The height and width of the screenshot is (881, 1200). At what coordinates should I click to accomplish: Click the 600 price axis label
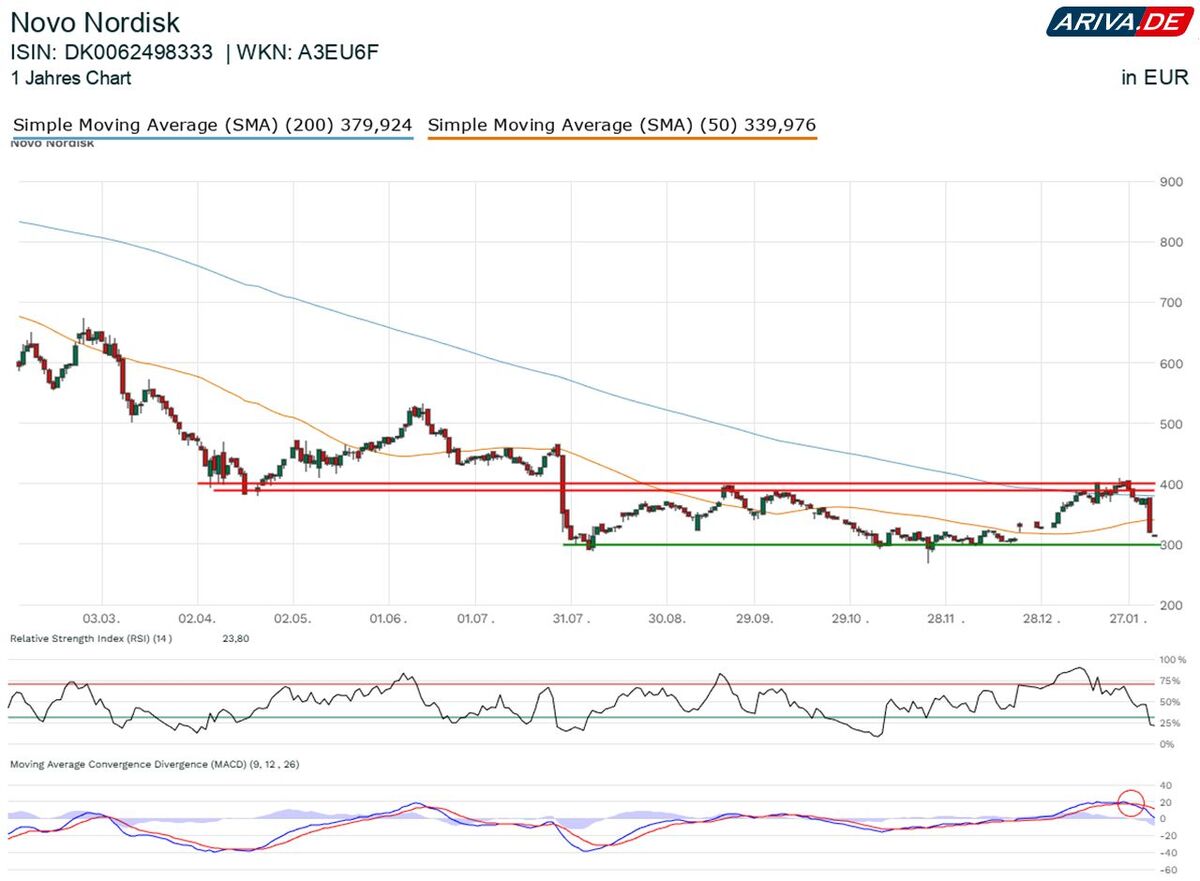click(1171, 363)
